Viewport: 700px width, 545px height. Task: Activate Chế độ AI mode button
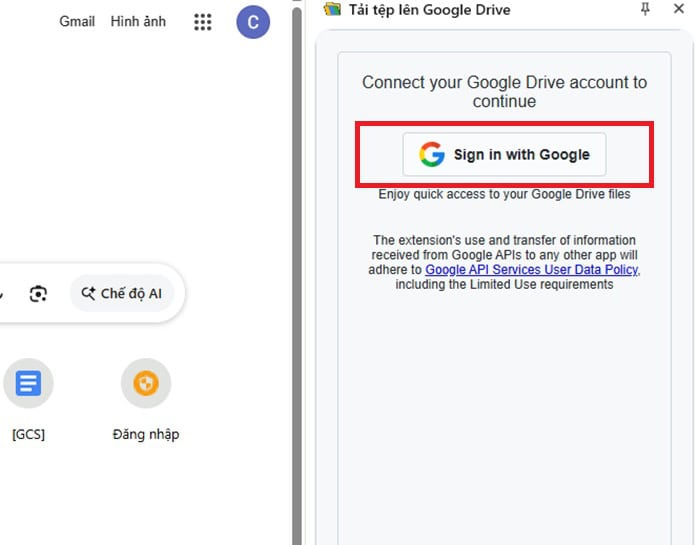[121, 293]
